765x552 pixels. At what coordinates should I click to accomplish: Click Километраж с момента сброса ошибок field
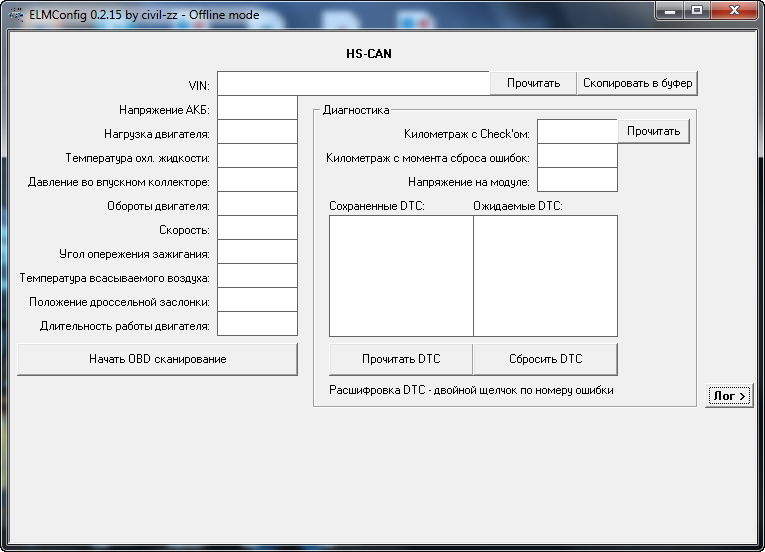pos(578,156)
